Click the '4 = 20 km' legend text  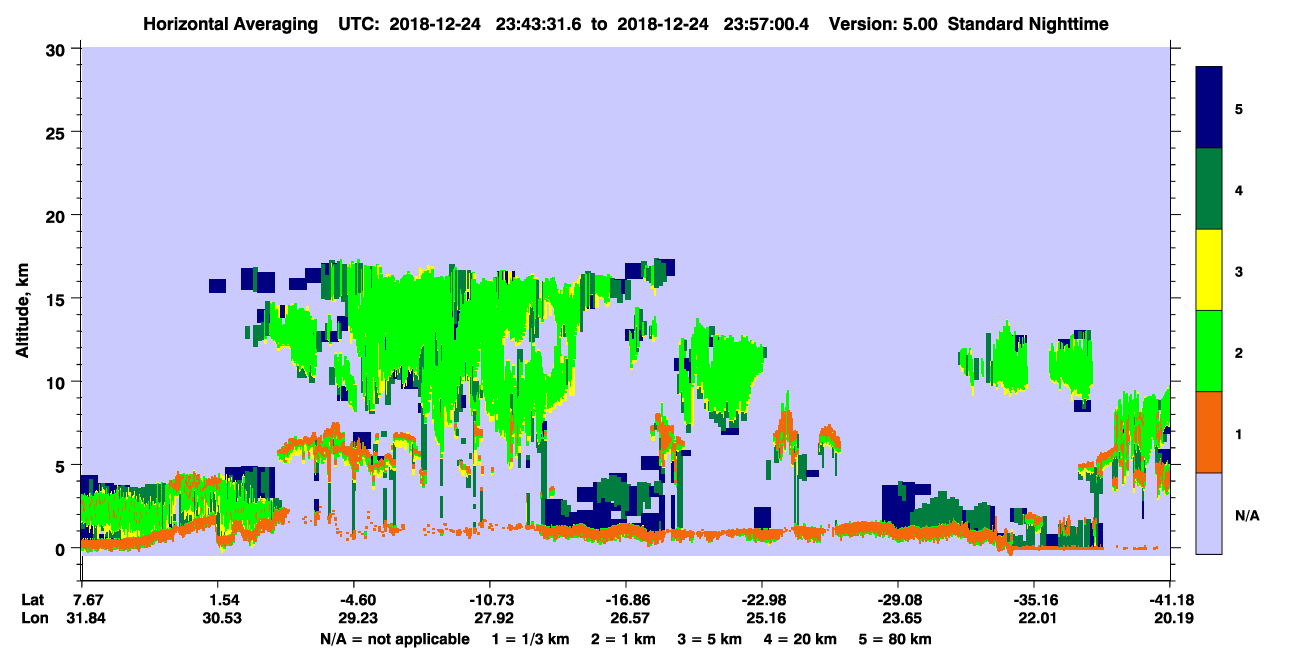point(802,639)
